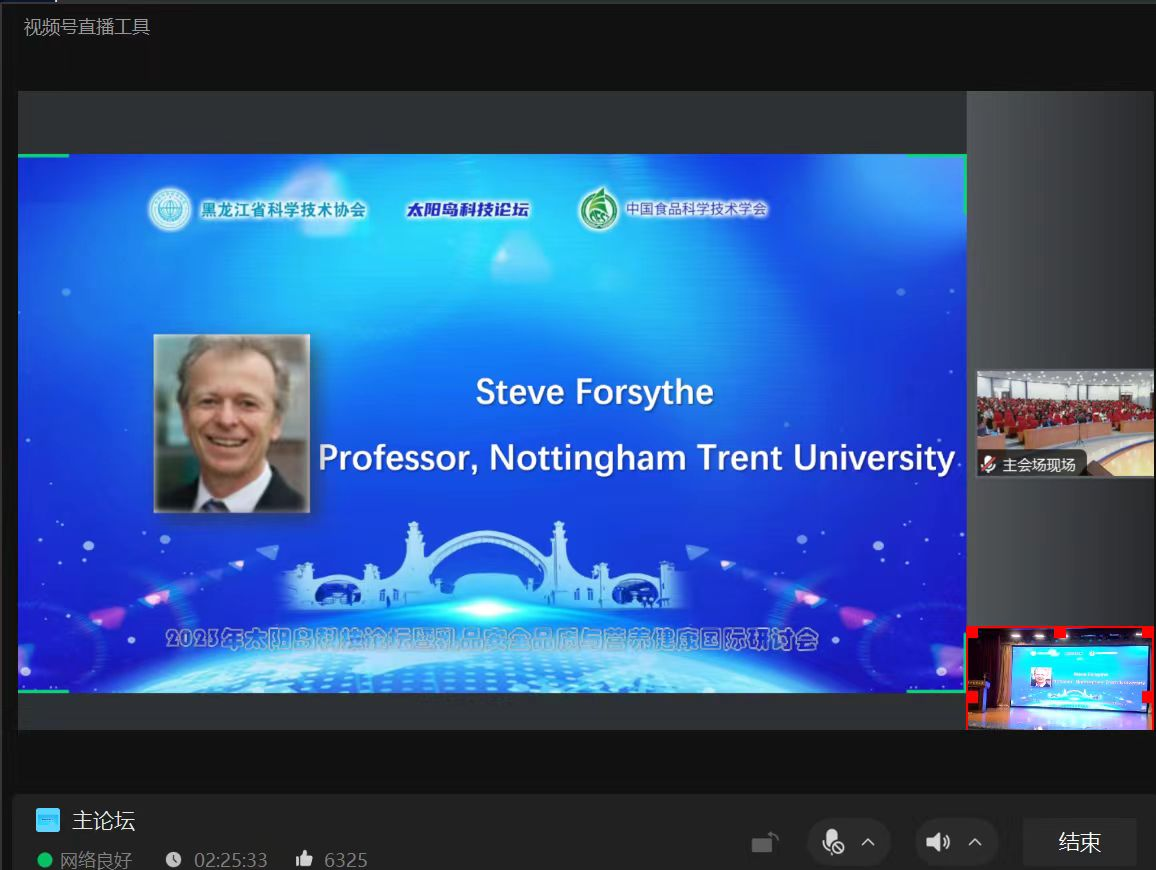Click the 视频号直播工具 title text
This screenshot has height=871, width=1156.
[87, 27]
